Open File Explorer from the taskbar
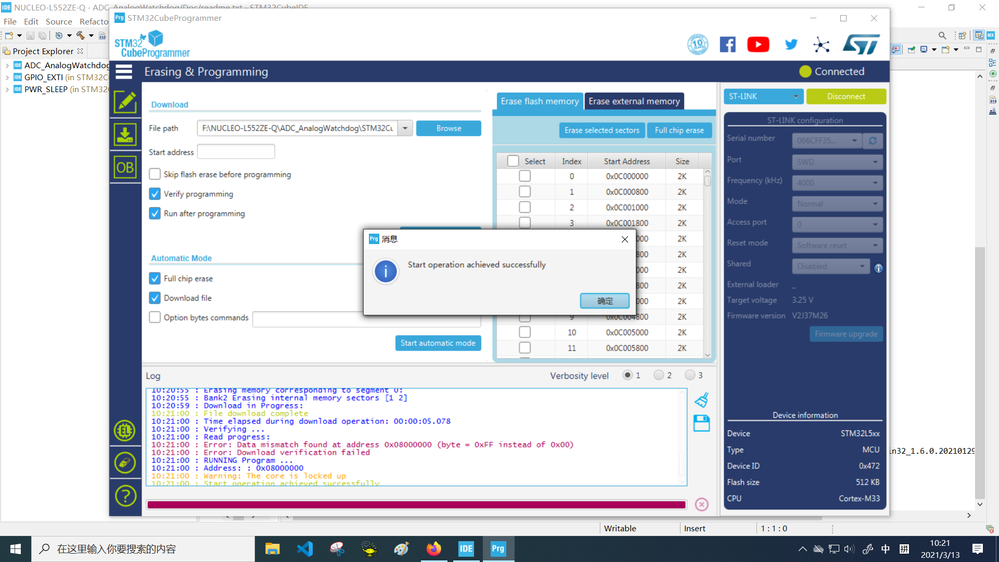 [x=273, y=549]
